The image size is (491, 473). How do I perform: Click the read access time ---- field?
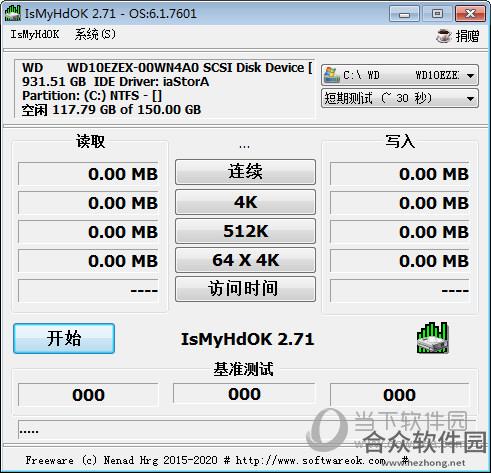tap(88, 291)
